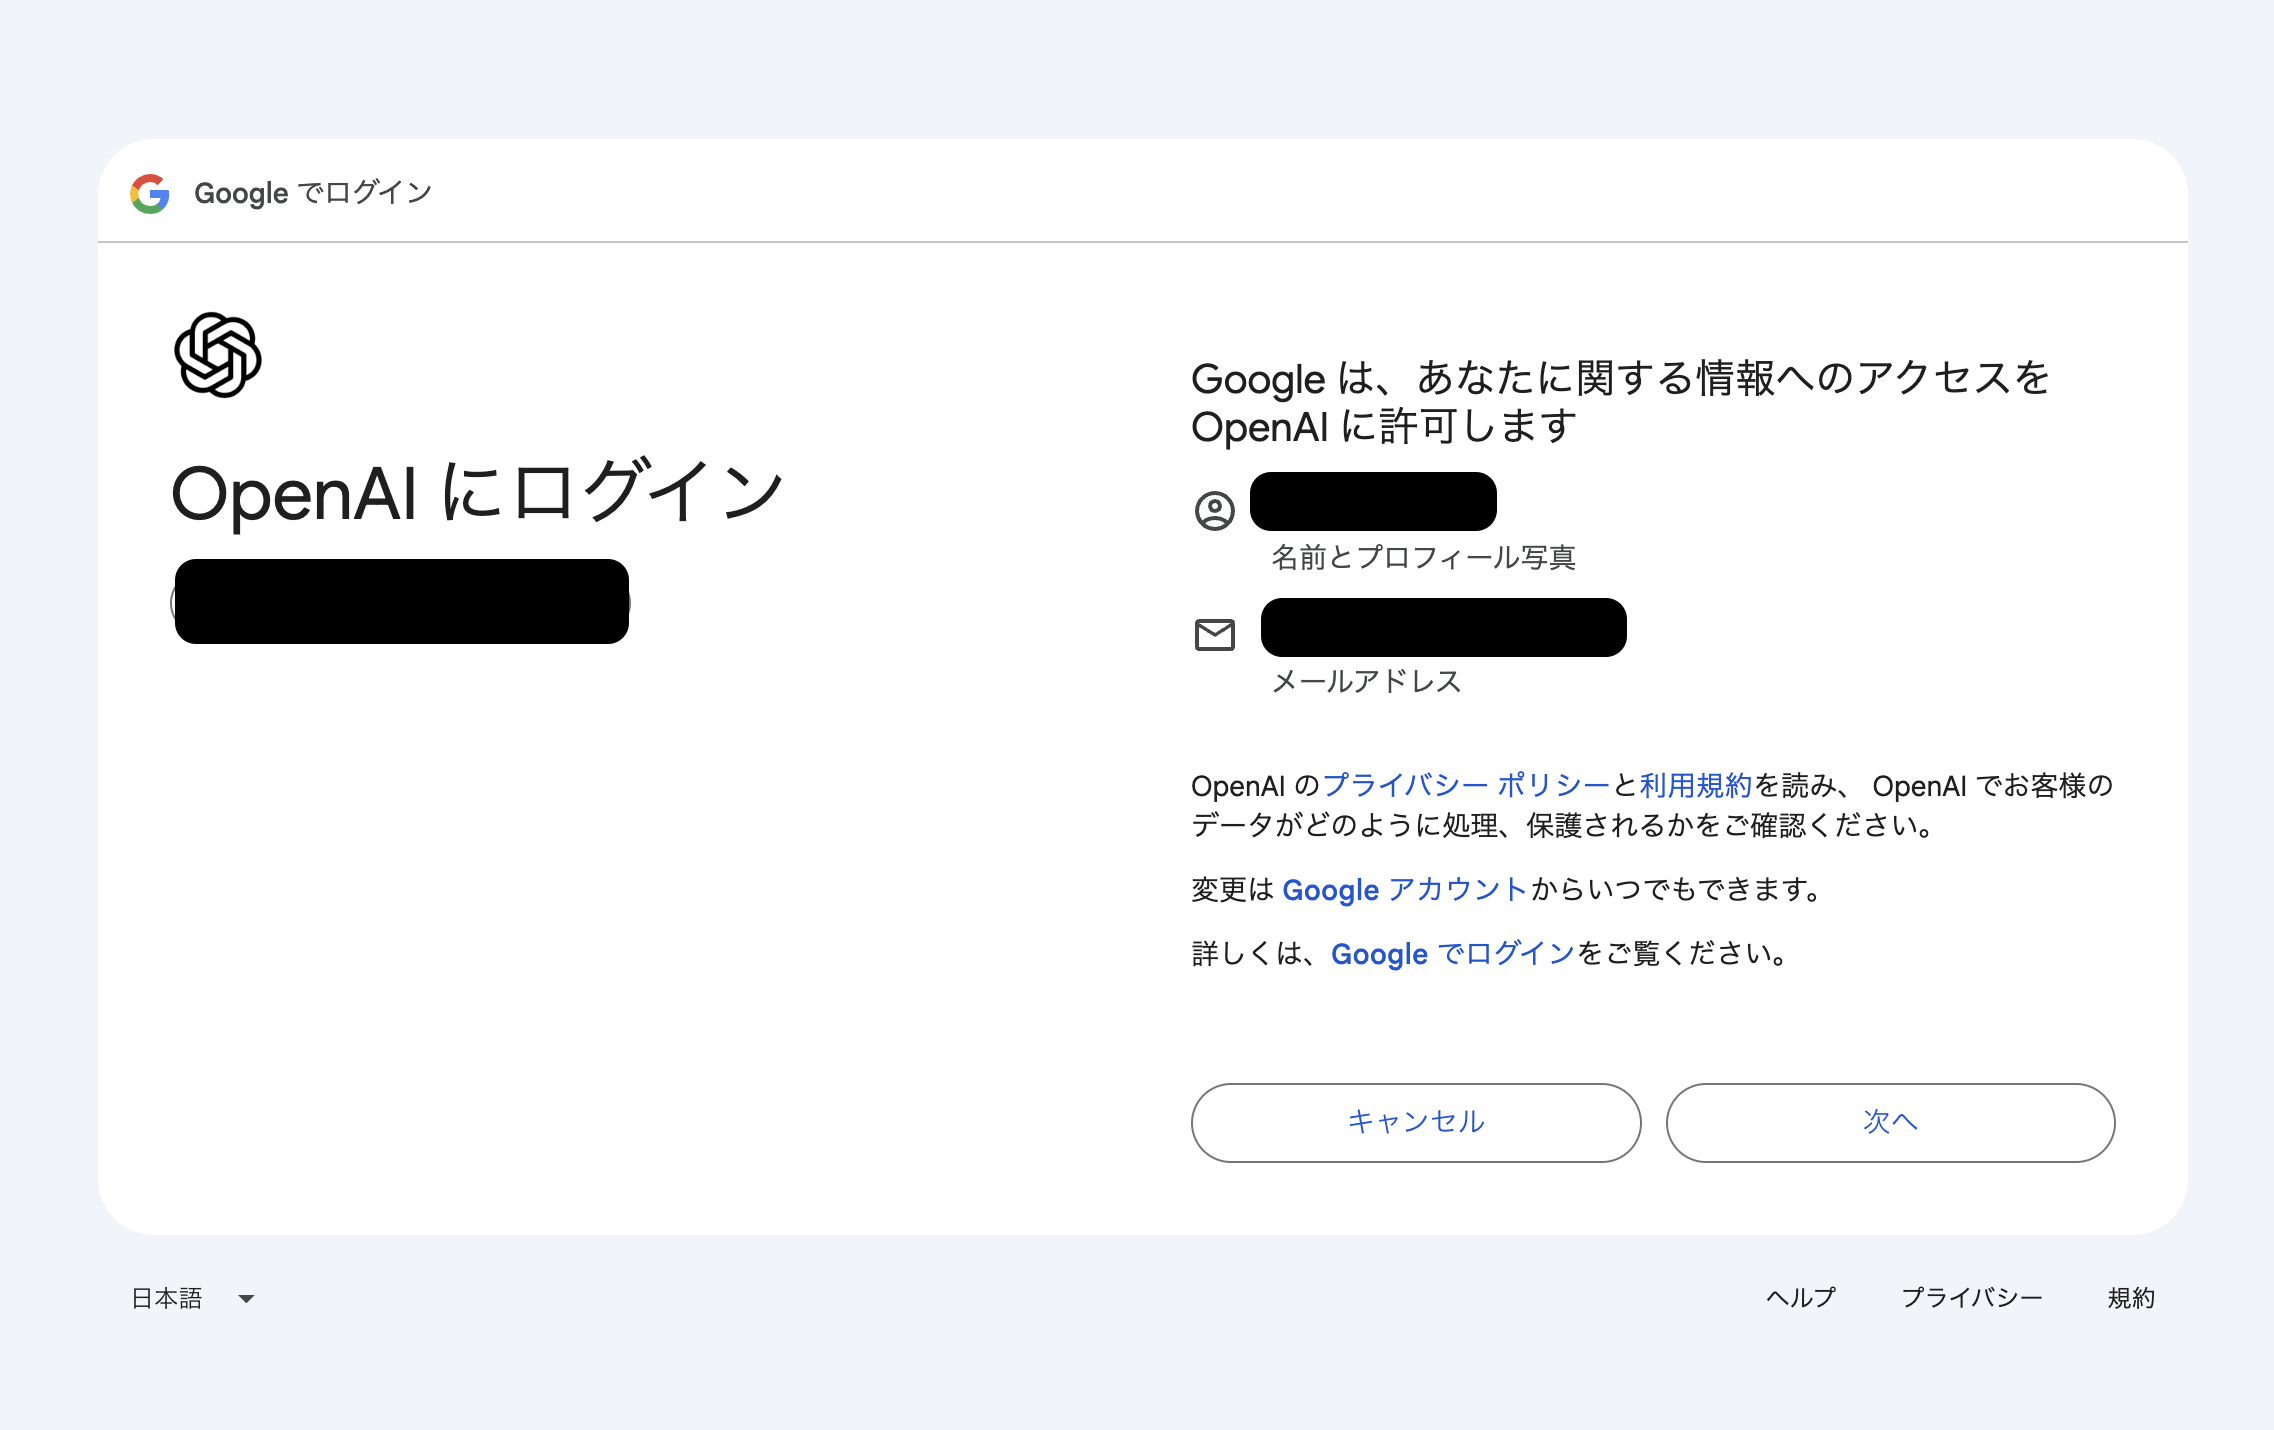Open OpenAI's プライバシー ポリシー link
The image size is (2274, 1430).
click(1465, 786)
